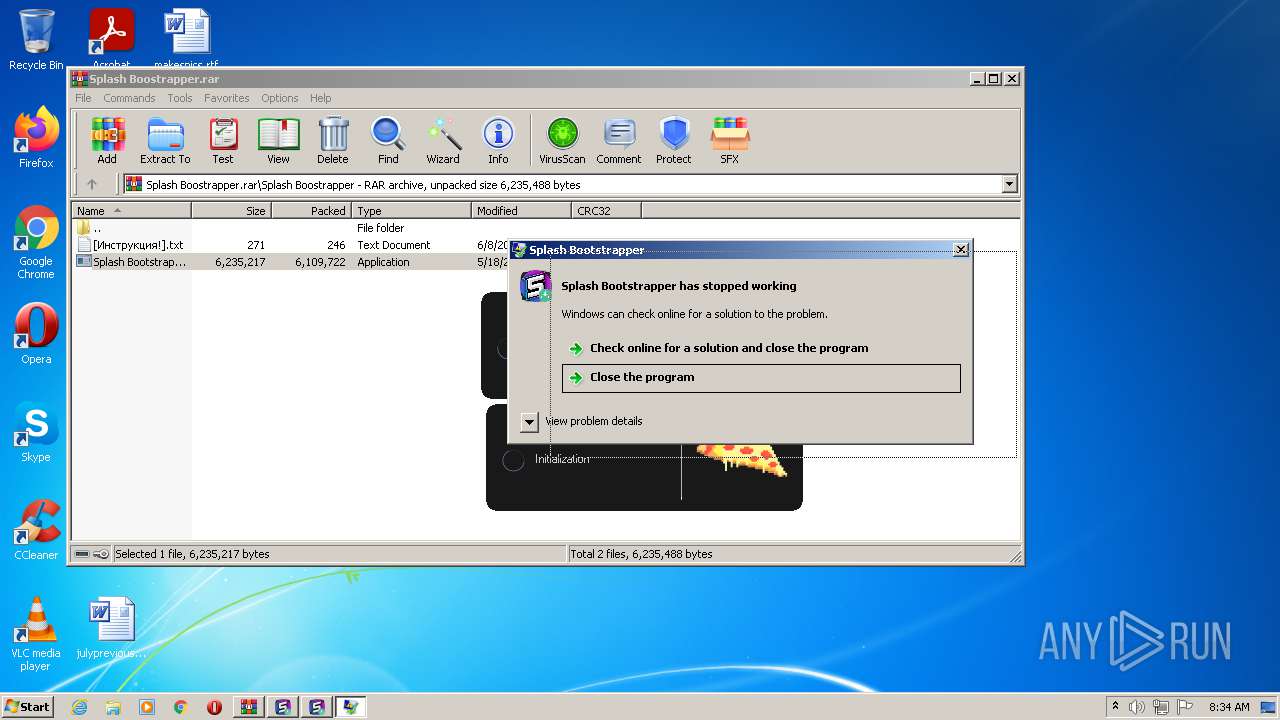Click the WinRAR taskbar button
The height and width of the screenshot is (720, 1280).
point(249,707)
